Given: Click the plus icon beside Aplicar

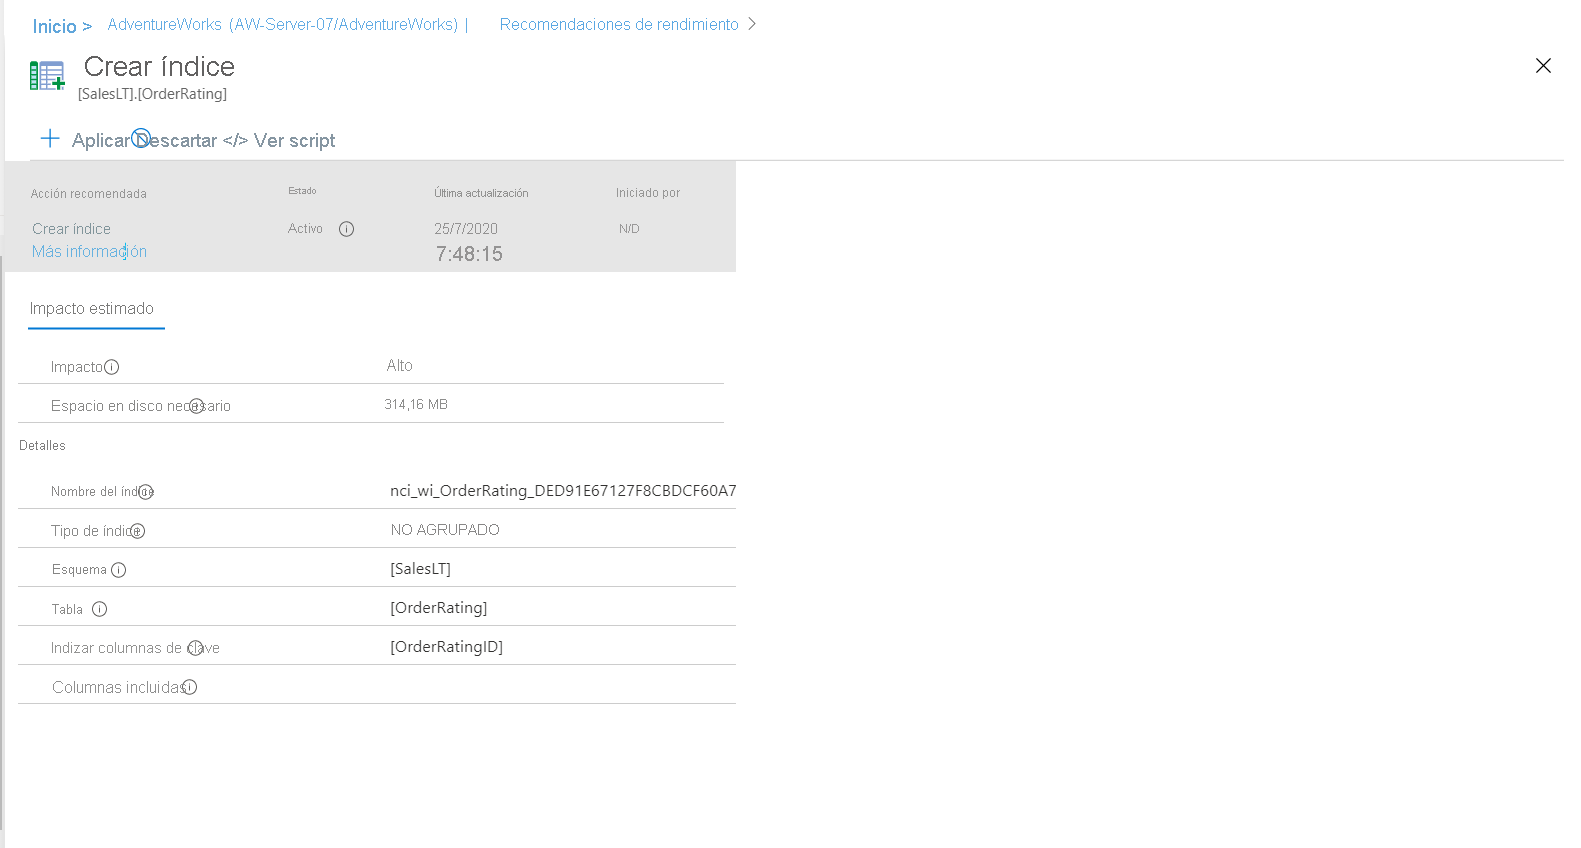Looking at the screenshot, I should tap(50, 138).
